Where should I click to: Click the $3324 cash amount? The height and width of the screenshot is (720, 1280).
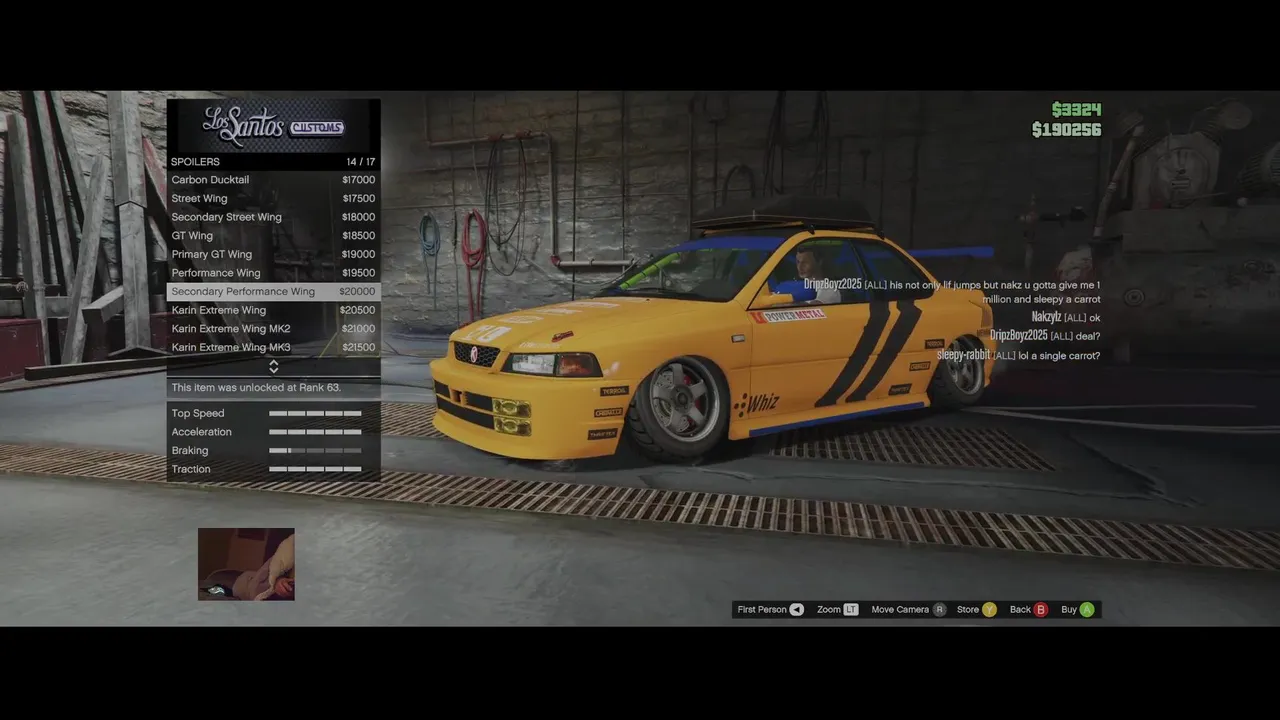pyautogui.click(x=1076, y=110)
